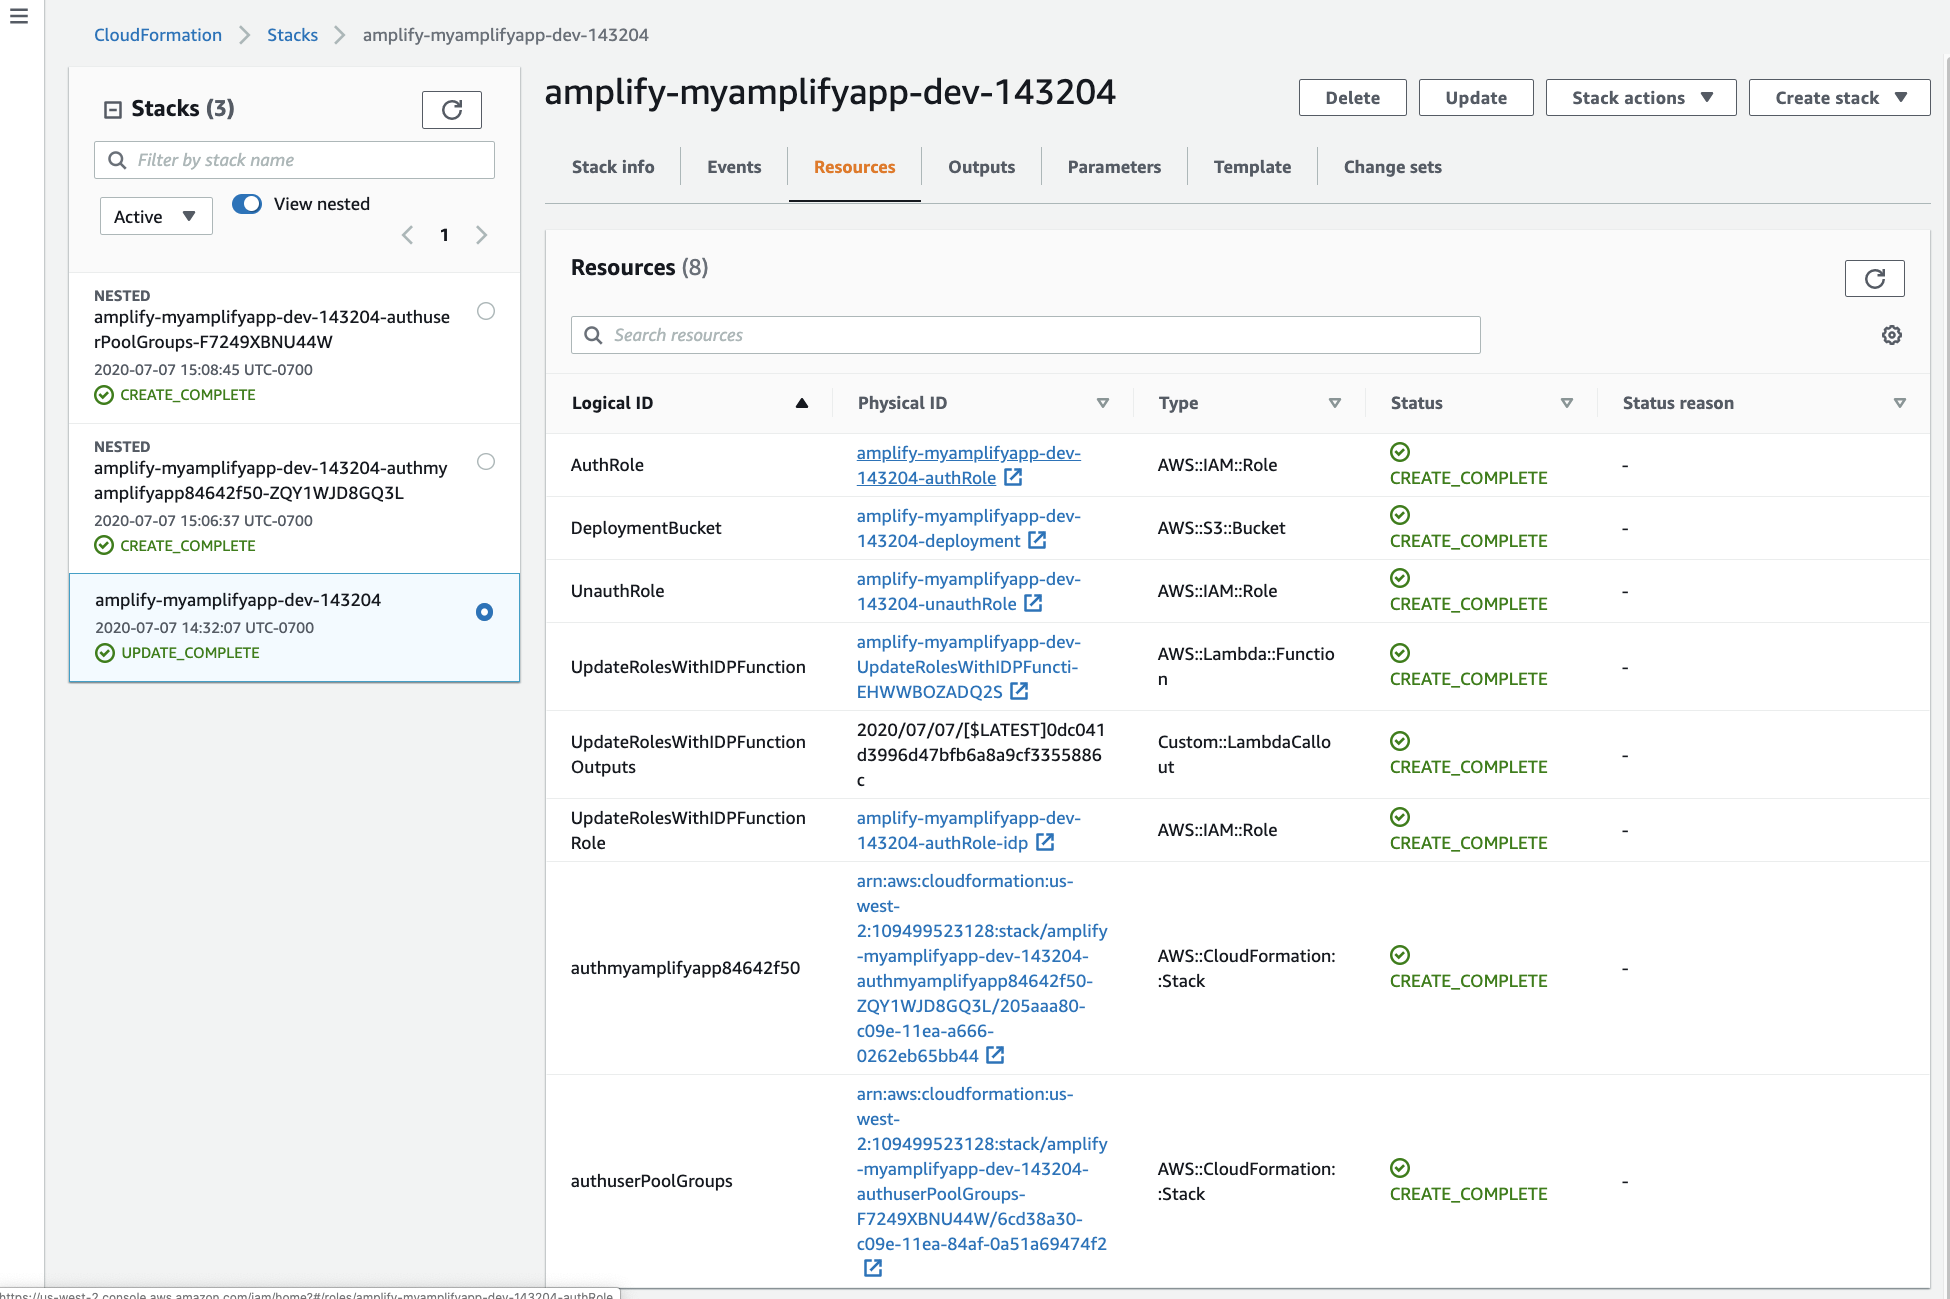Open the hamburger navigation menu
1950x1299 pixels.
(19, 16)
